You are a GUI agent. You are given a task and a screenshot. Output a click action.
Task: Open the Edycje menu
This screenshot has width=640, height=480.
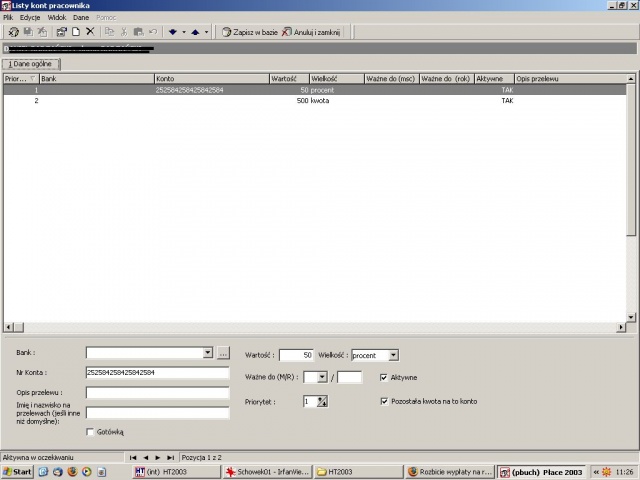point(30,18)
